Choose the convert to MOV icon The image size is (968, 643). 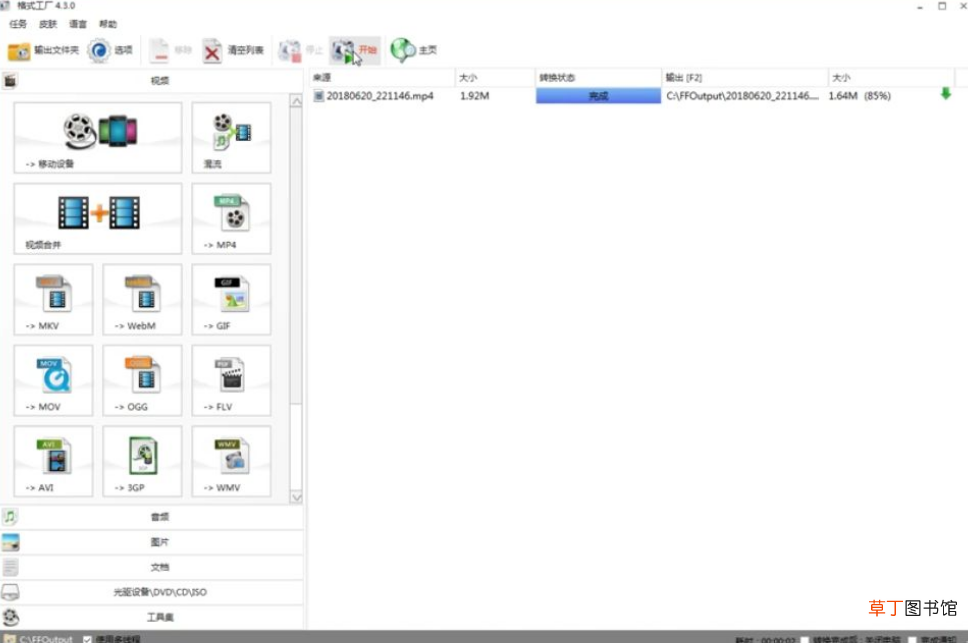(x=53, y=380)
